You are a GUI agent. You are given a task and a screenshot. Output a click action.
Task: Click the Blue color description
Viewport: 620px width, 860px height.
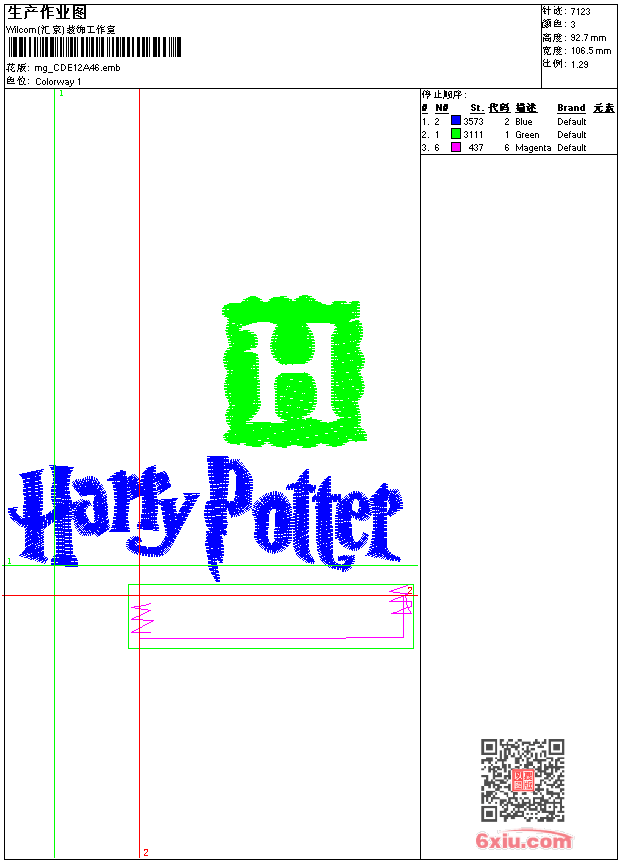[523, 121]
